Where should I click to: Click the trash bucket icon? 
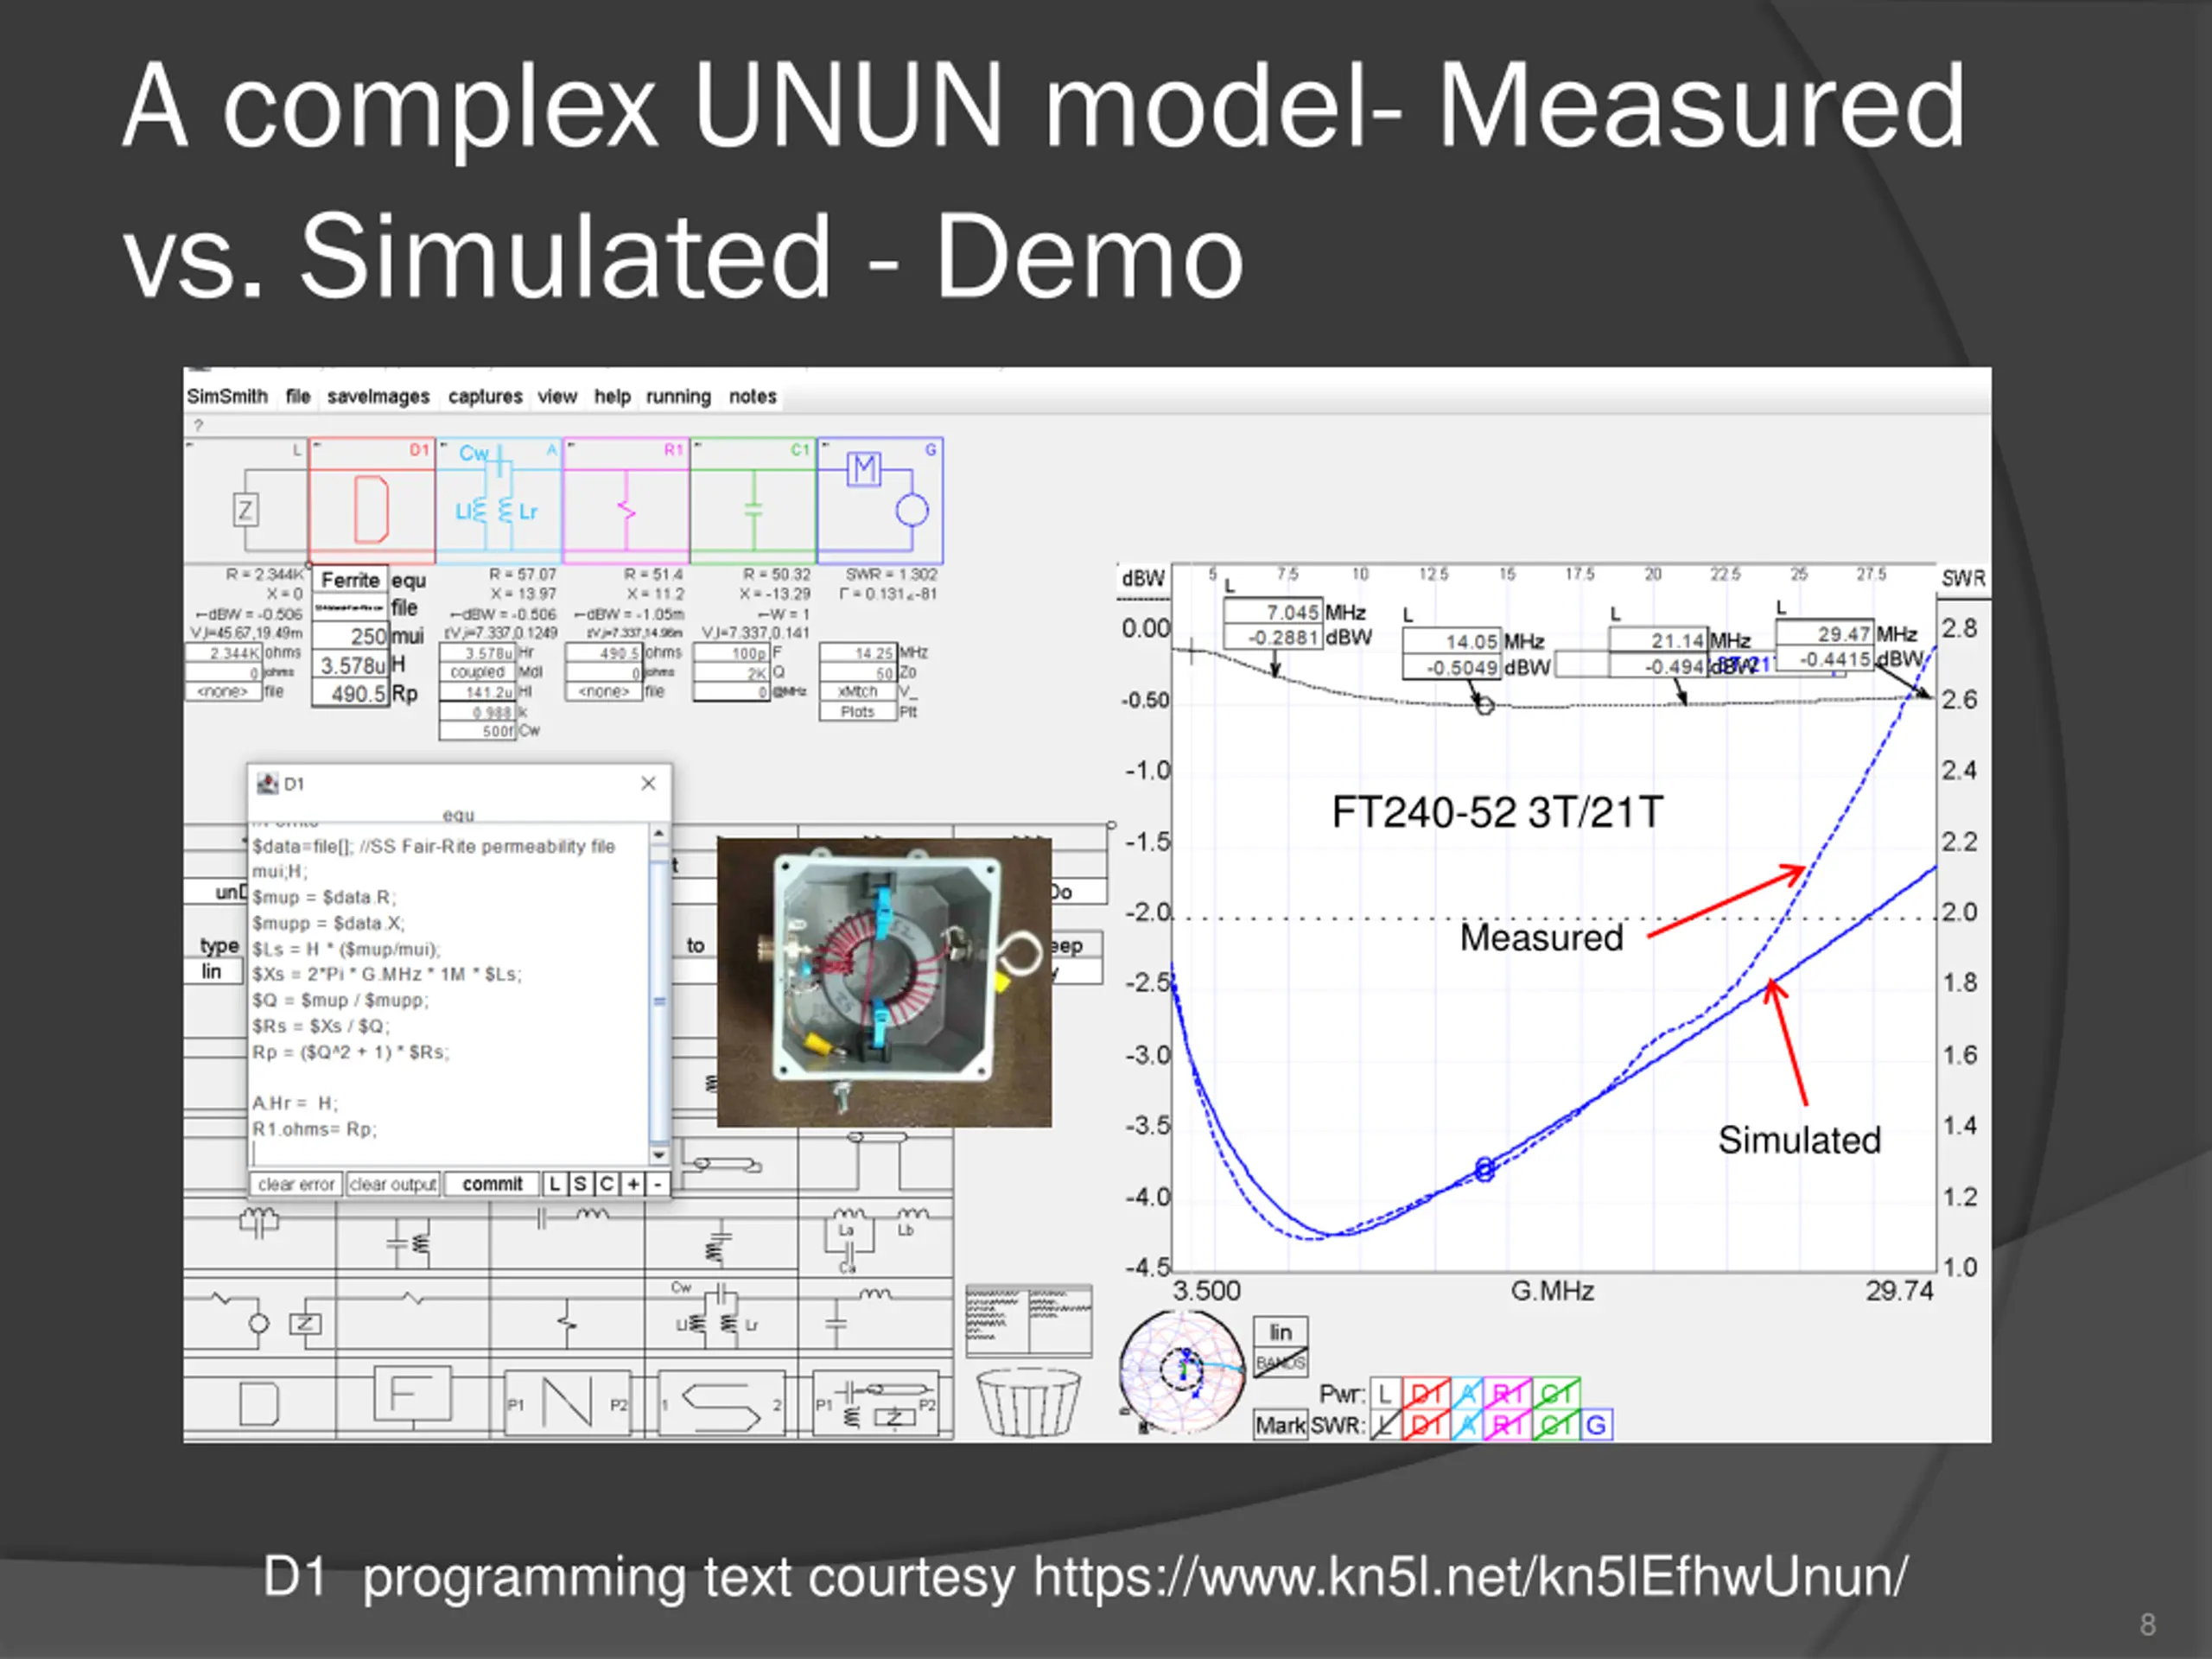(x=1029, y=1402)
